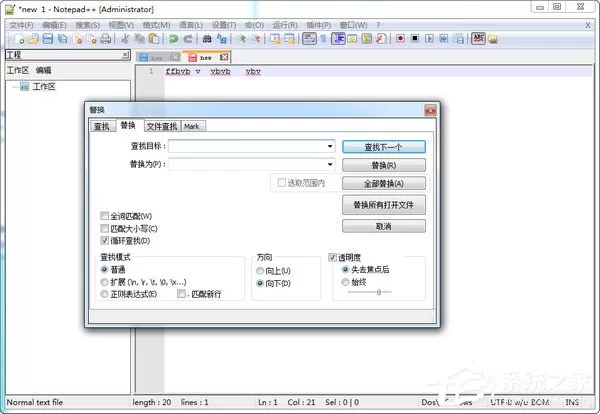Click the 全部替换(A) button
The height and width of the screenshot is (414, 600).
384,184
